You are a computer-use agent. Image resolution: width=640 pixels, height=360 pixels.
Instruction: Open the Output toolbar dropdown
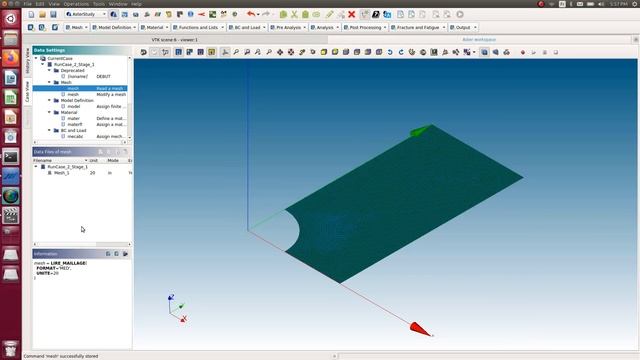tap(463, 27)
